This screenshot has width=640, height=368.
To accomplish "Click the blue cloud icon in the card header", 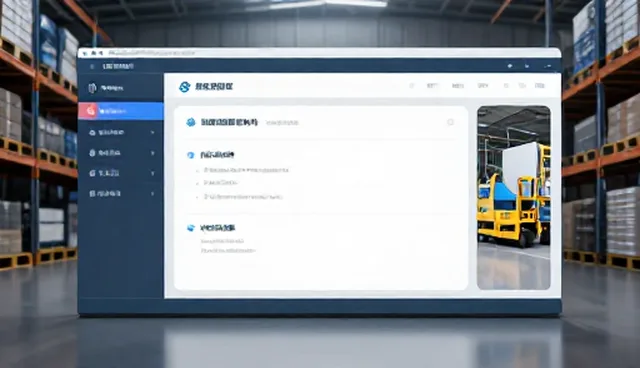I will [x=191, y=122].
